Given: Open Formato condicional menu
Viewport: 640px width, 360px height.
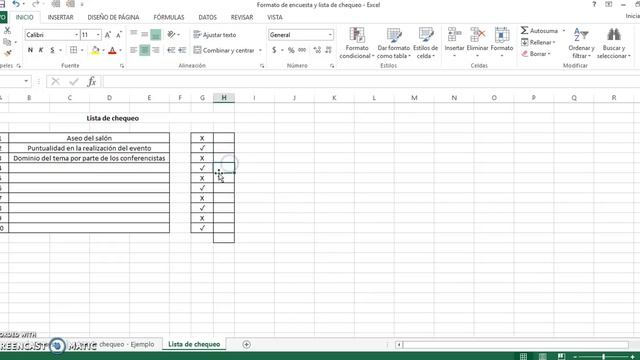Looking at the screenshot, I should point(357,43).
